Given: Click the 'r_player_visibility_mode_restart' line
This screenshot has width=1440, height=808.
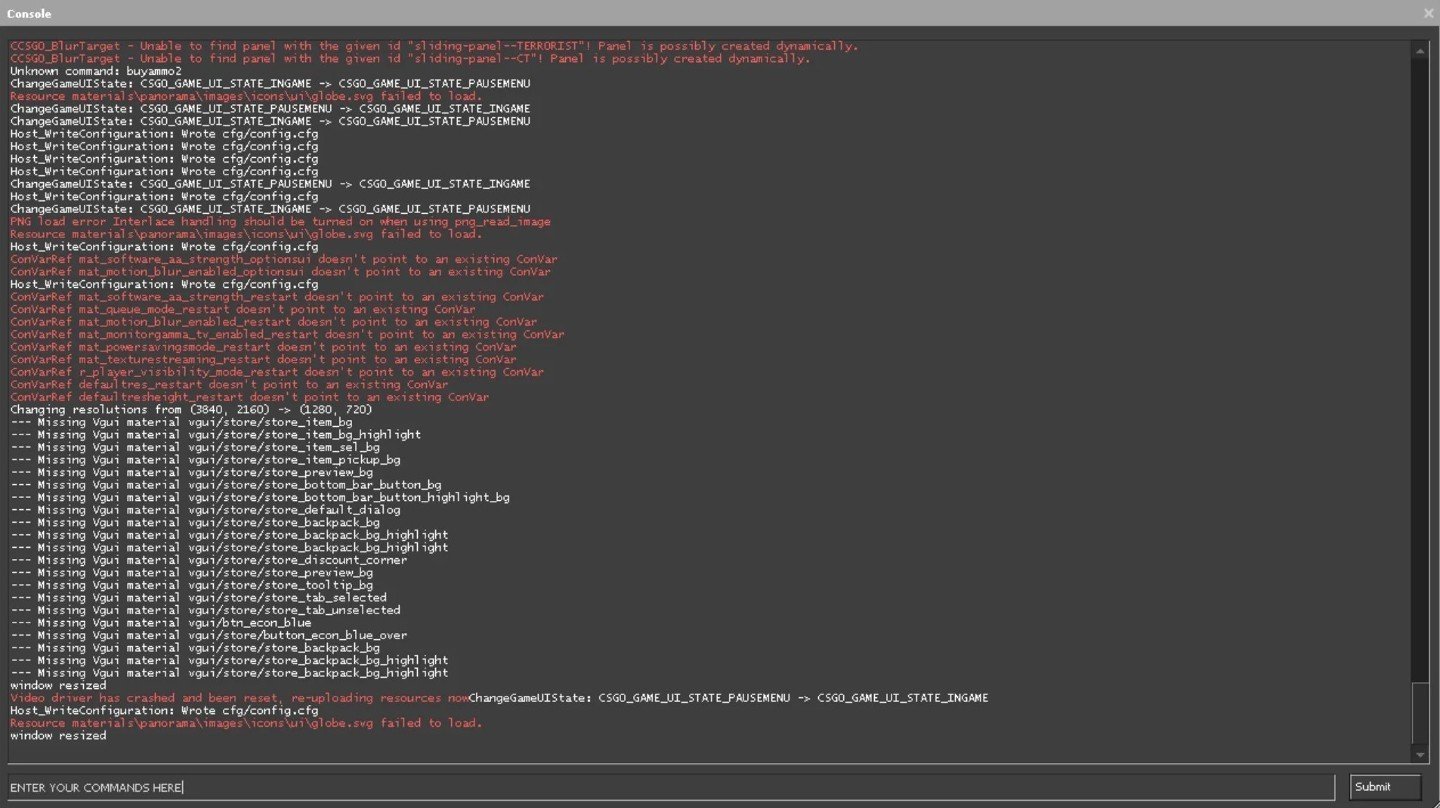Looking at the screenshot, I should (277, 372).
